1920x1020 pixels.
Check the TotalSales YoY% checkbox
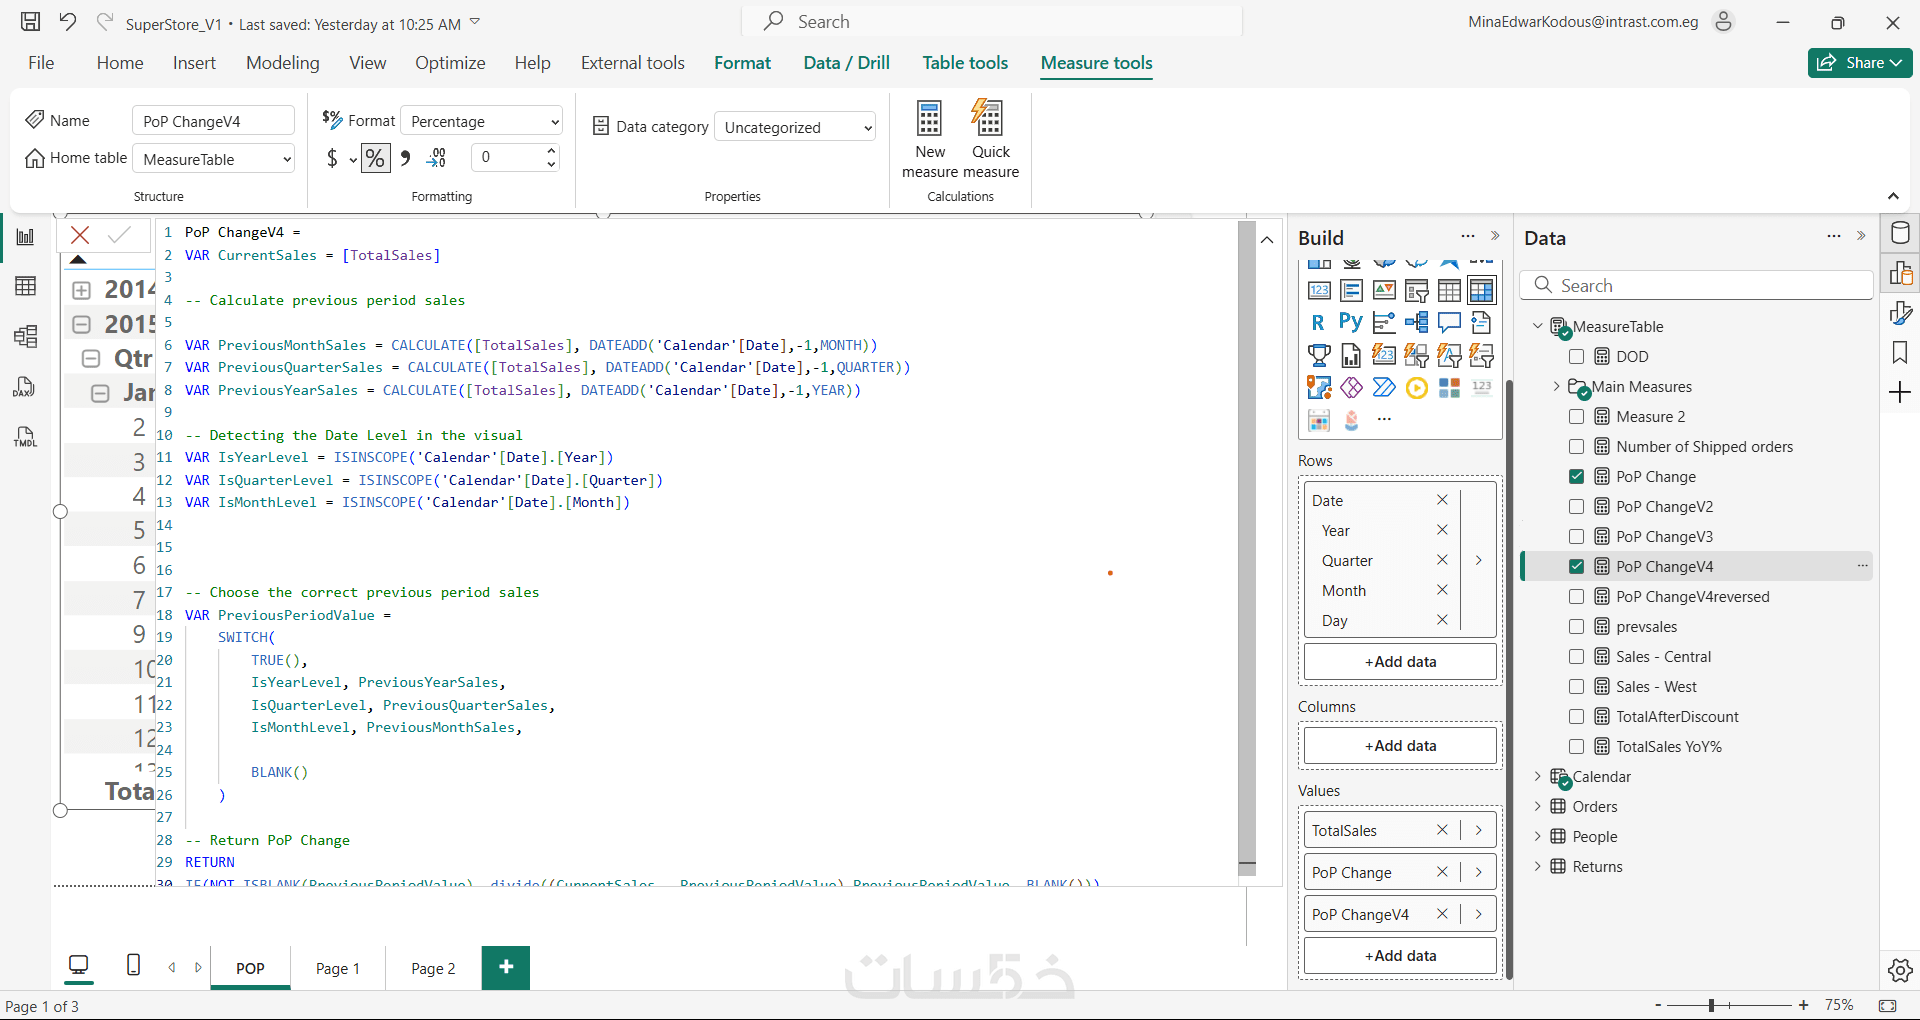[x=1577, y=747]
